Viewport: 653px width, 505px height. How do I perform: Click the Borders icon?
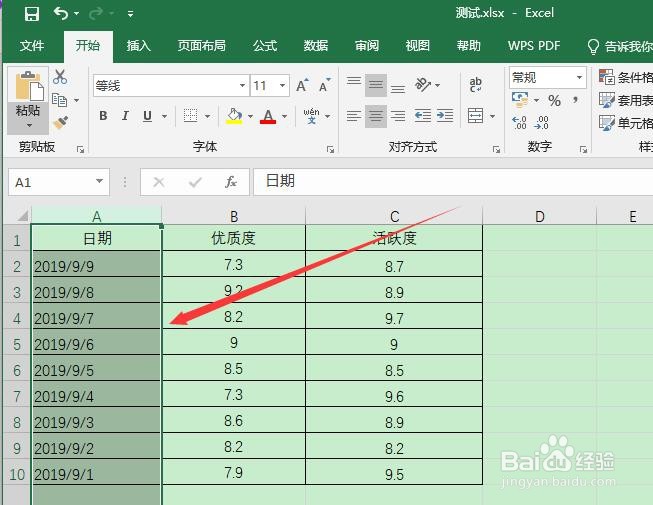[x=190, y=116]
